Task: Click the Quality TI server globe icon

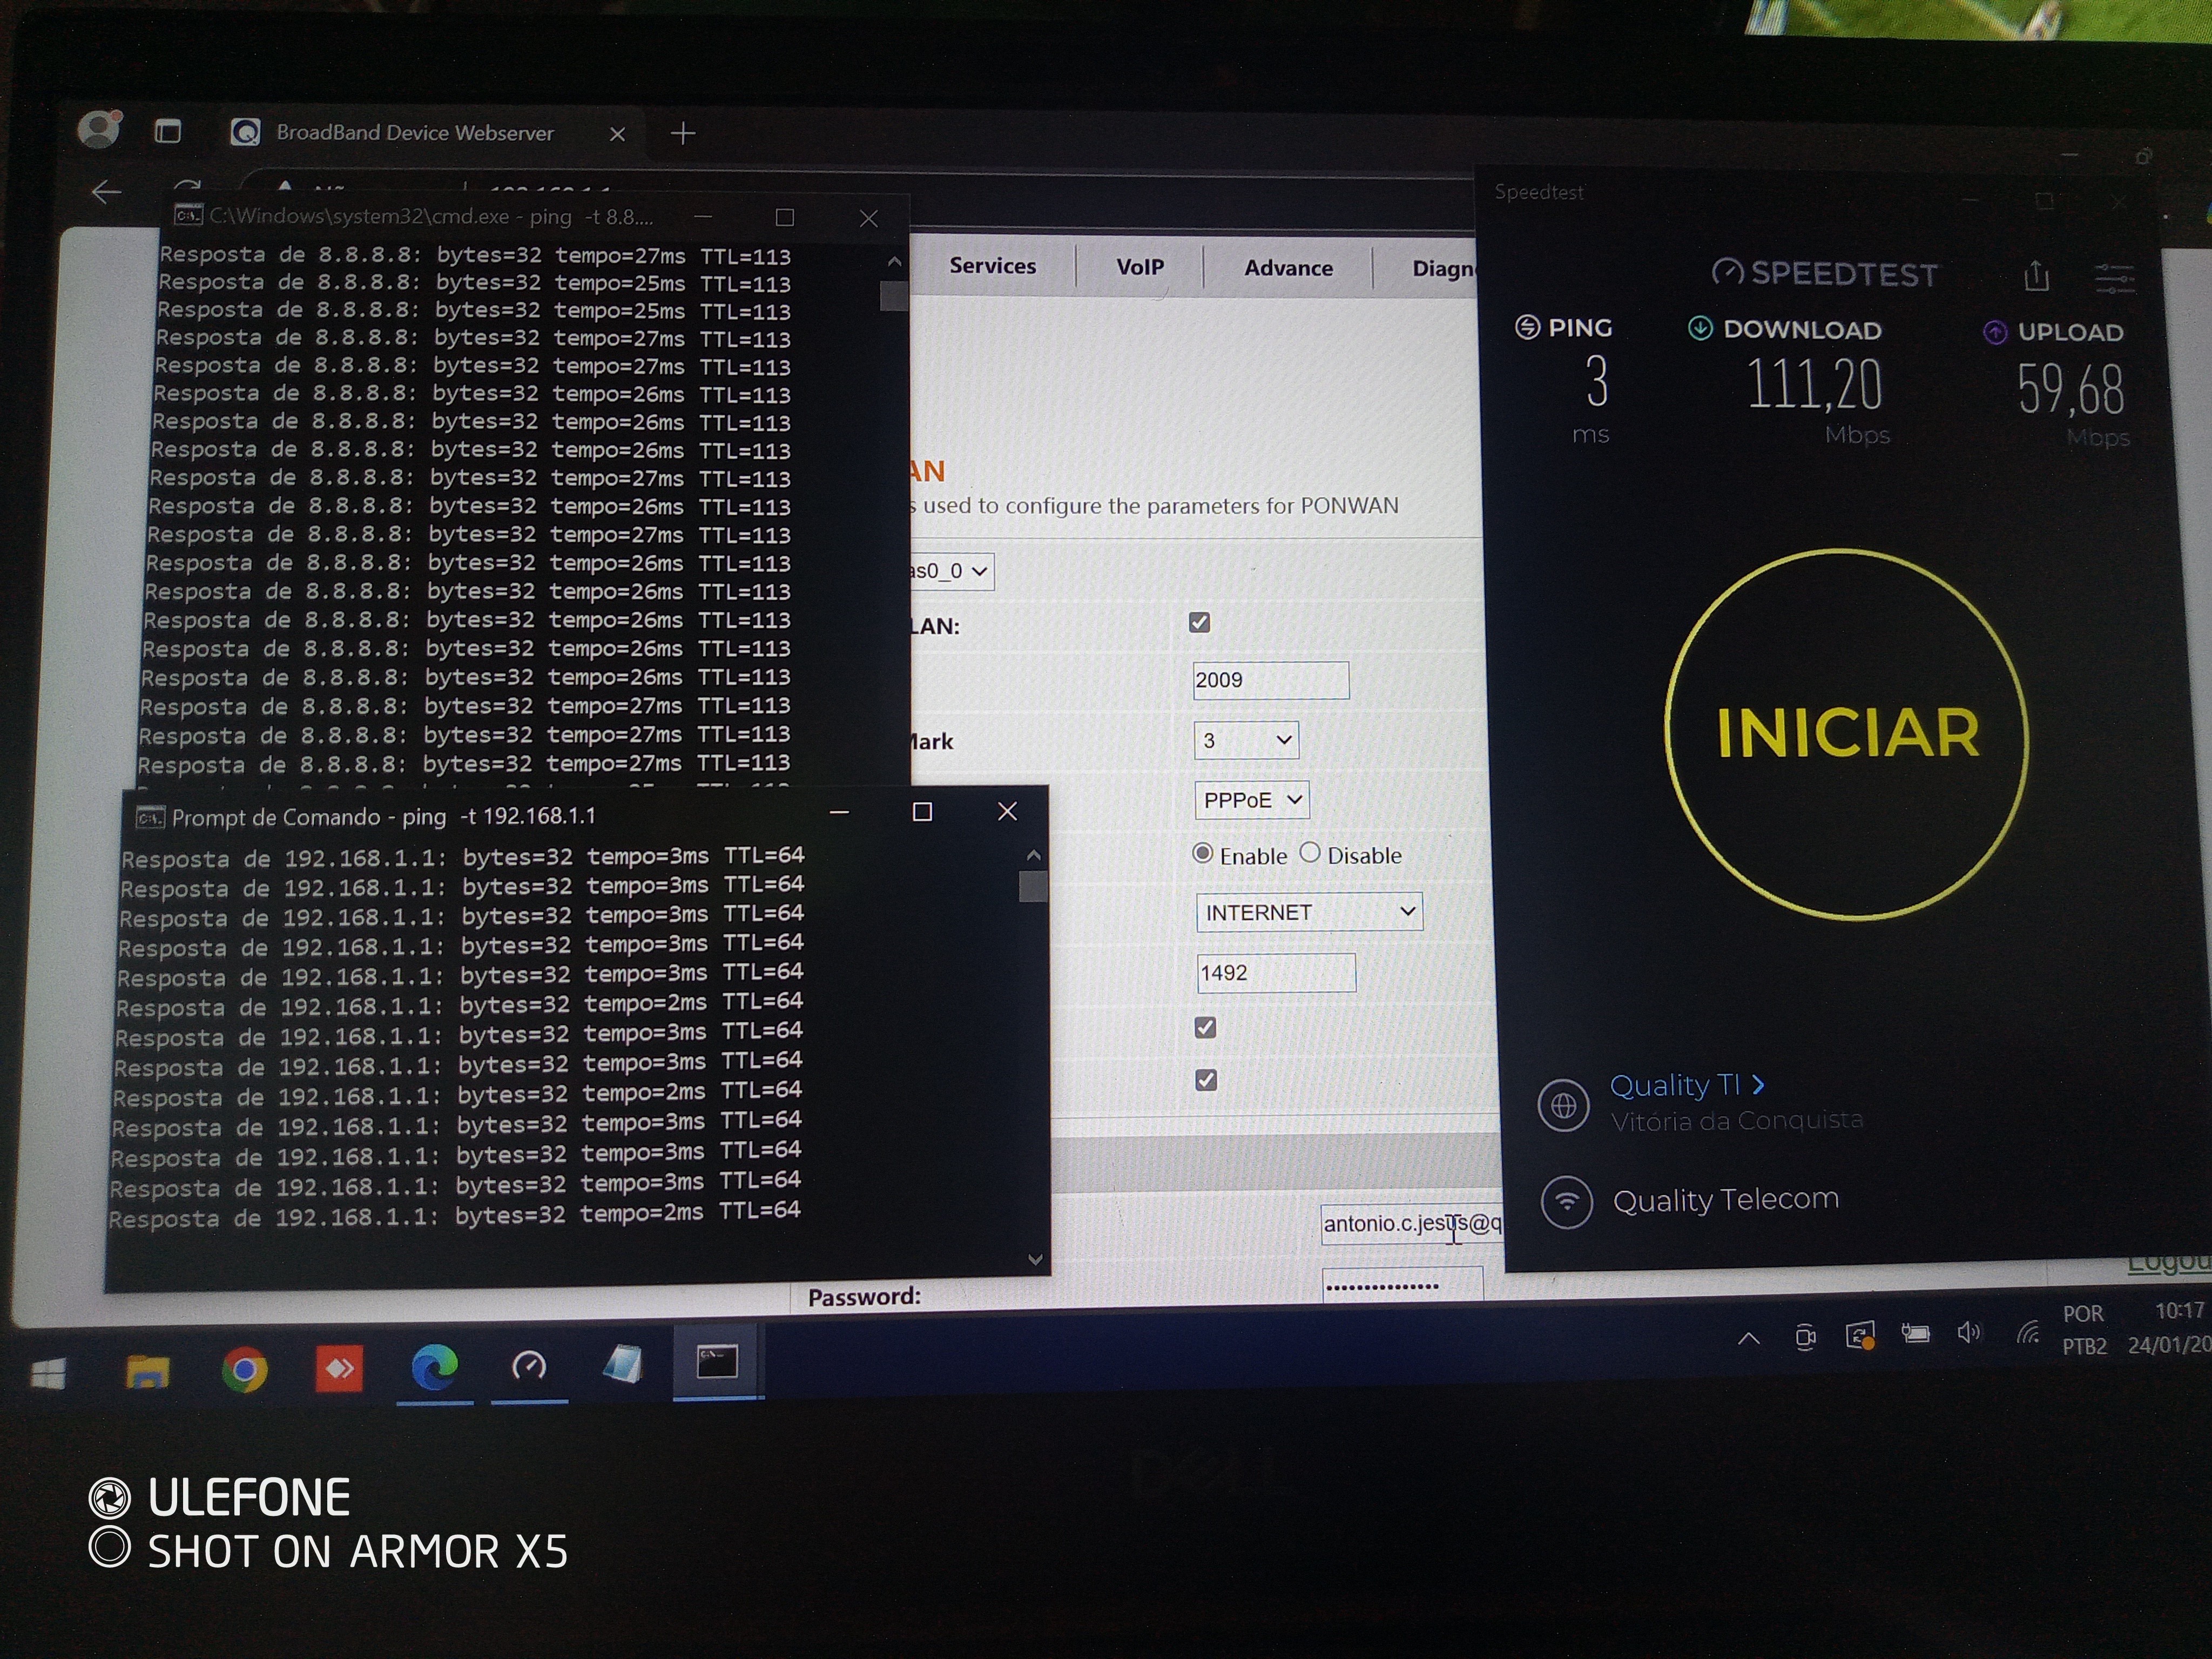Action: click(x=1563, y=1106)
